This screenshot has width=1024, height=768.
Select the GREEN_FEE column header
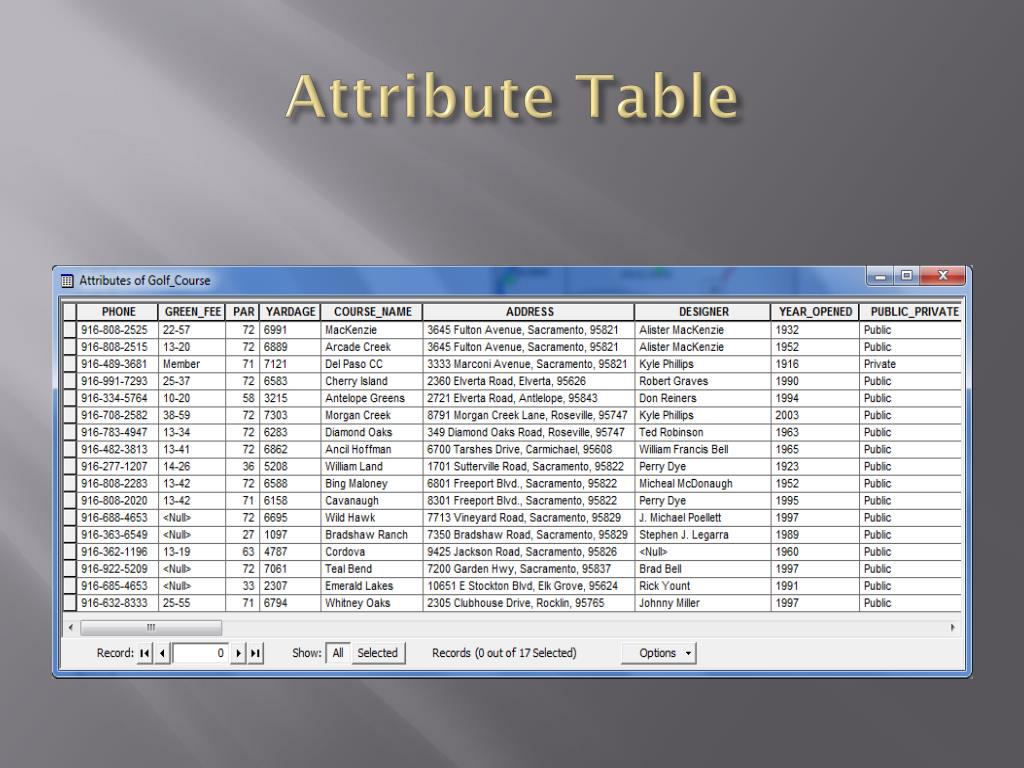(192, 312)
